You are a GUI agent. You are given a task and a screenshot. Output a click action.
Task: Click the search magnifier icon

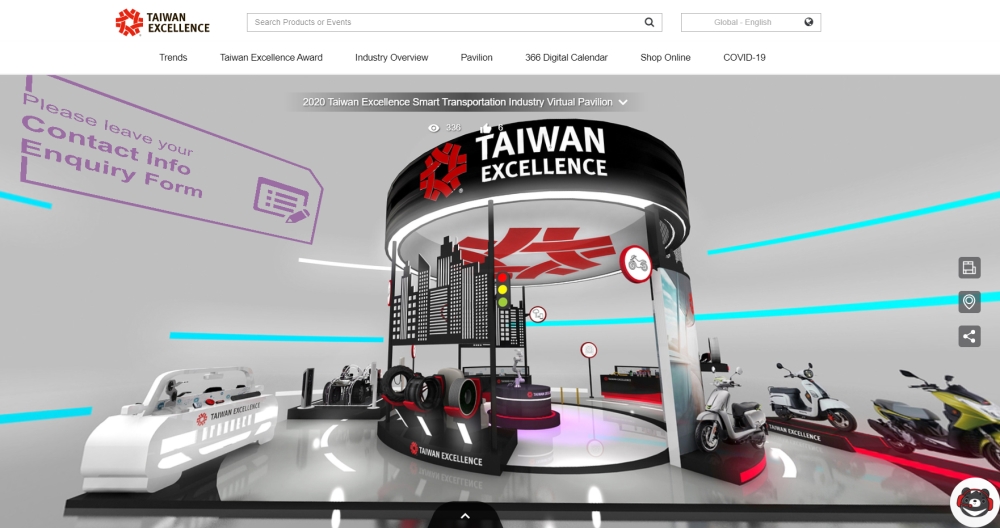coord(649,22)
